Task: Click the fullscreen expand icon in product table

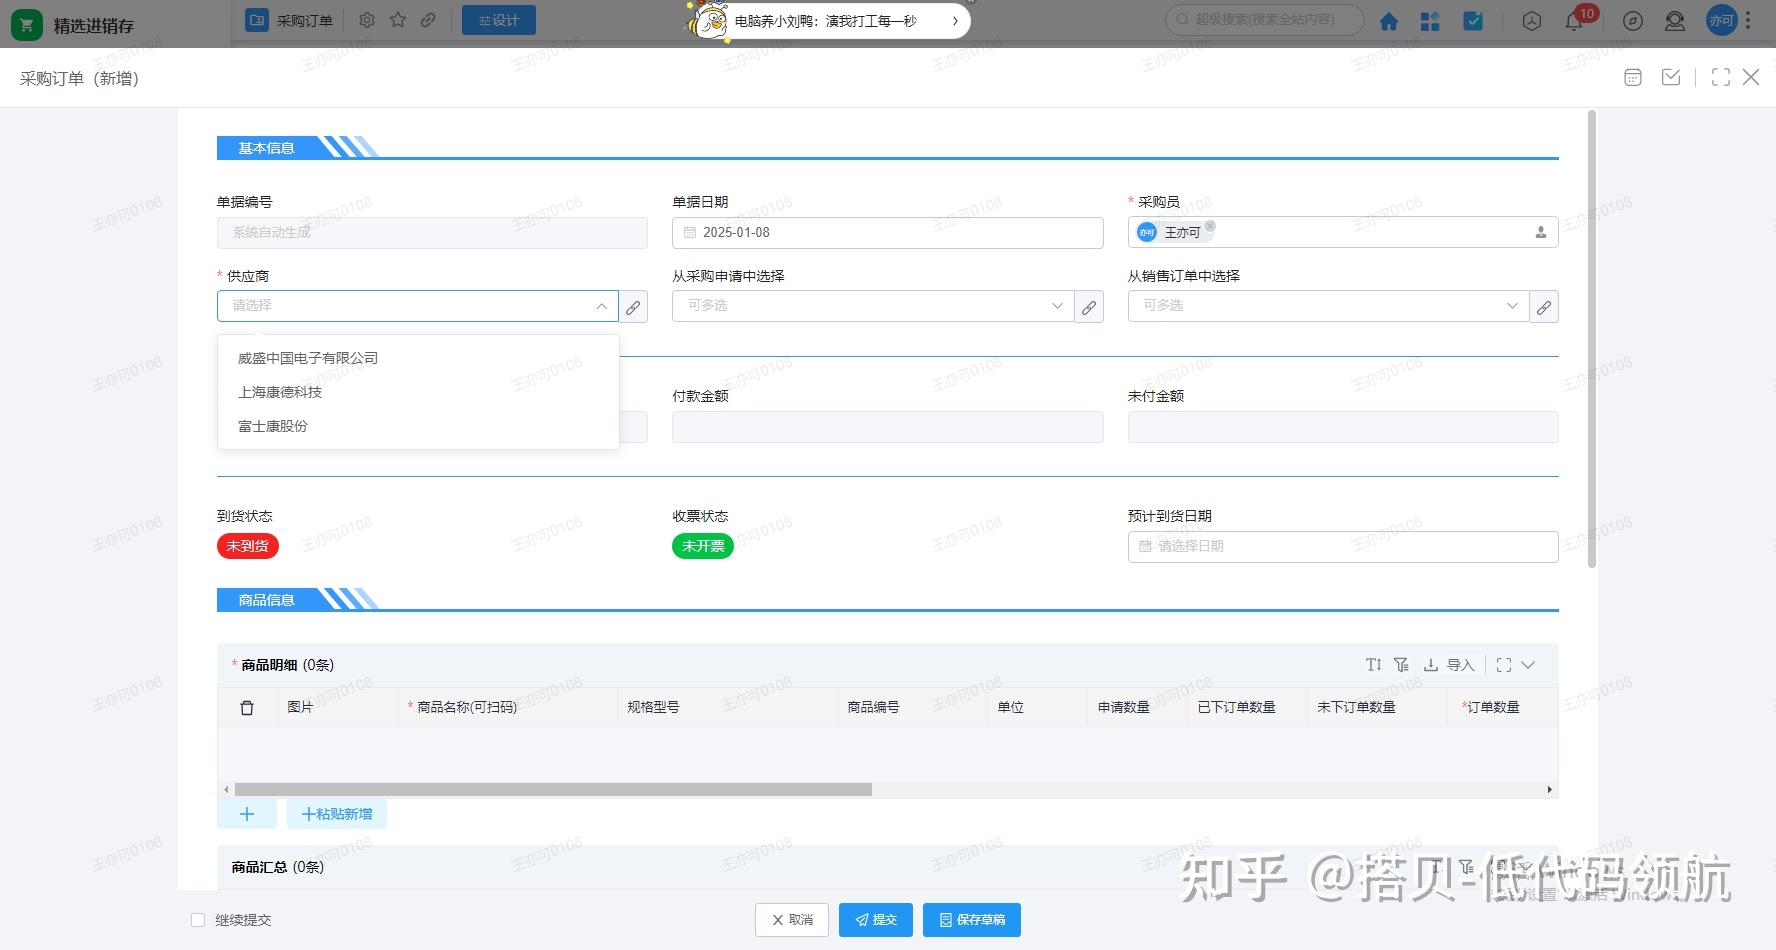Action: (1505, 664)
